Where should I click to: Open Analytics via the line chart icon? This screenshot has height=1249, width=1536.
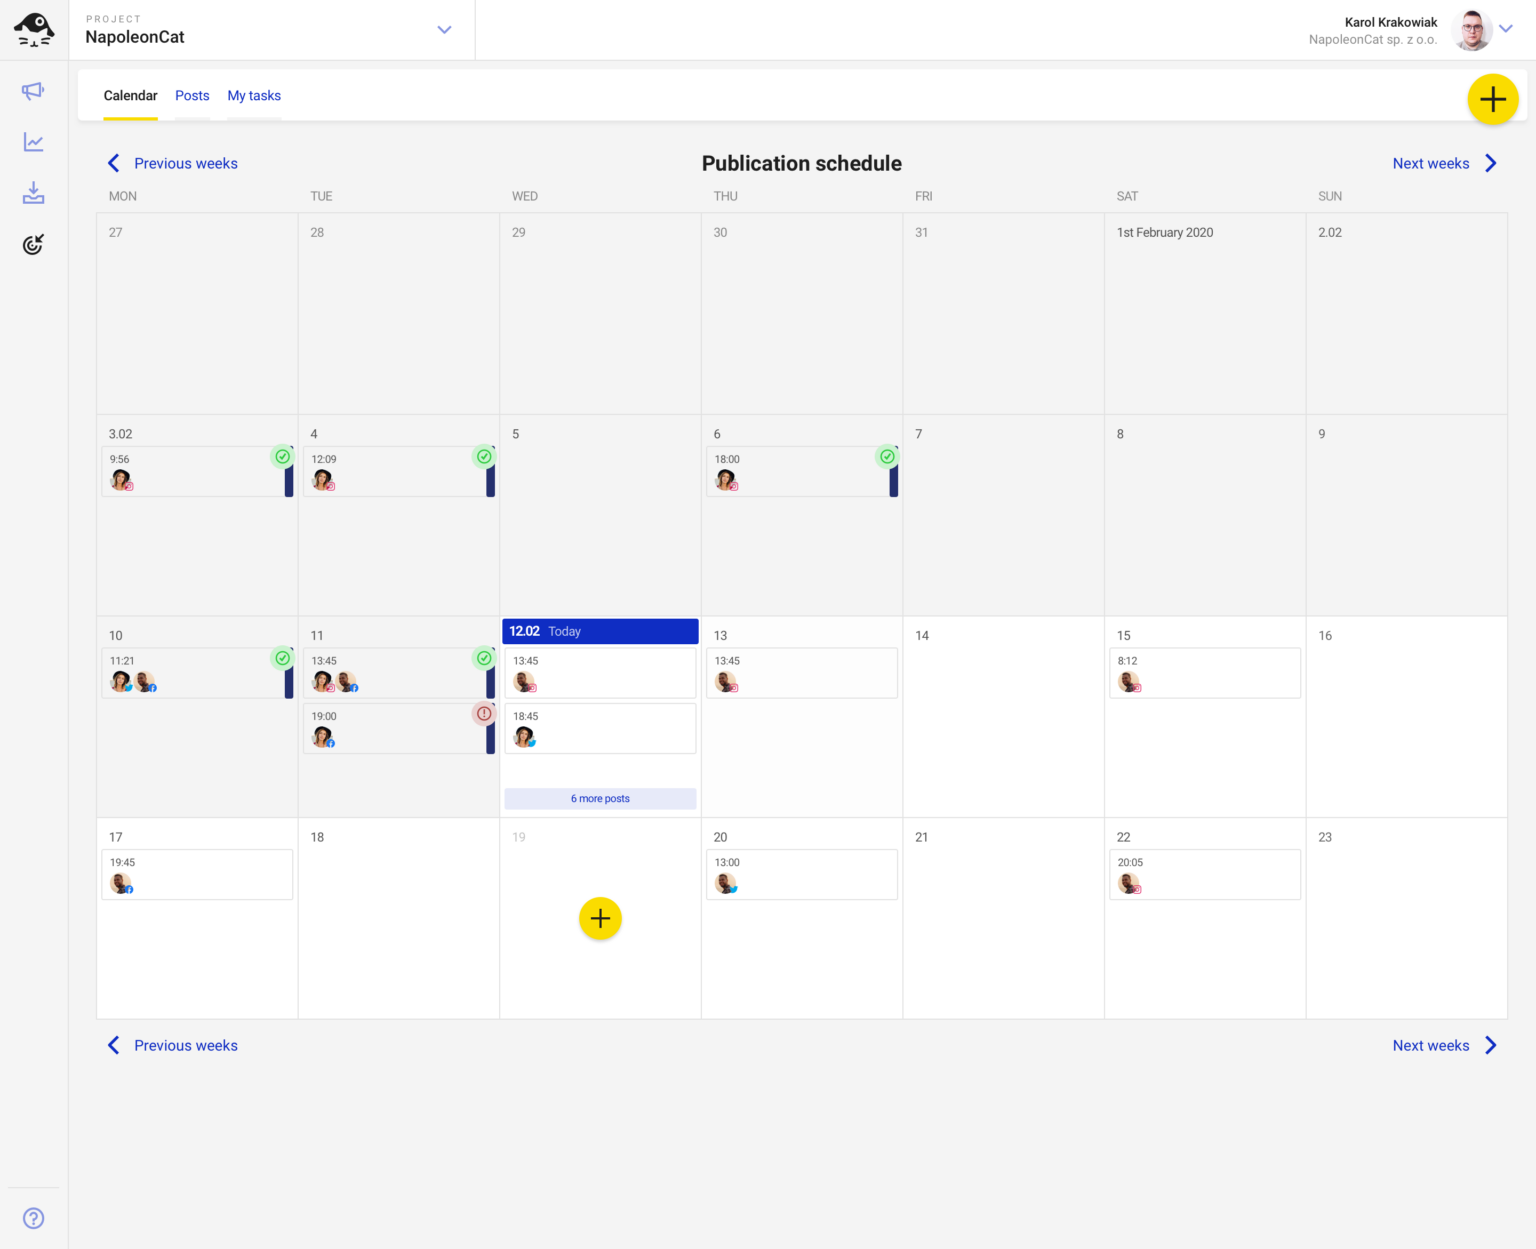(33, 141)
